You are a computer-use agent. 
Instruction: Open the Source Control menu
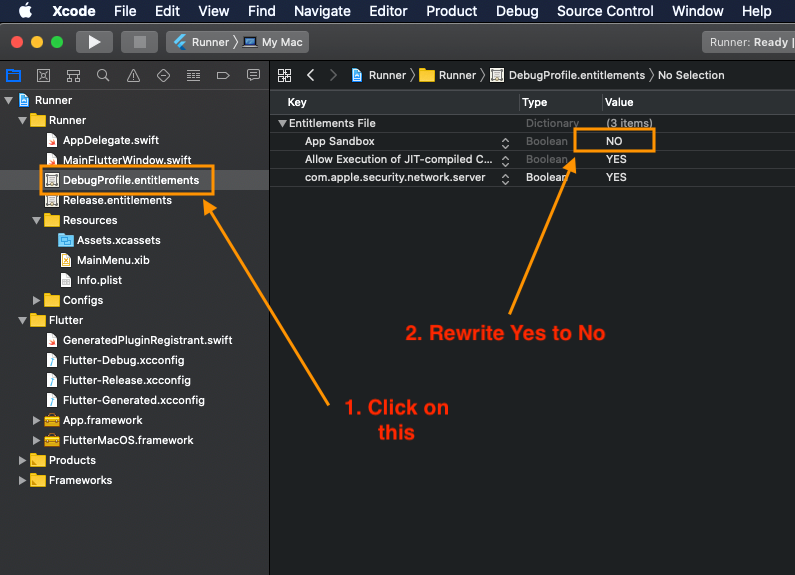(605, 11)
